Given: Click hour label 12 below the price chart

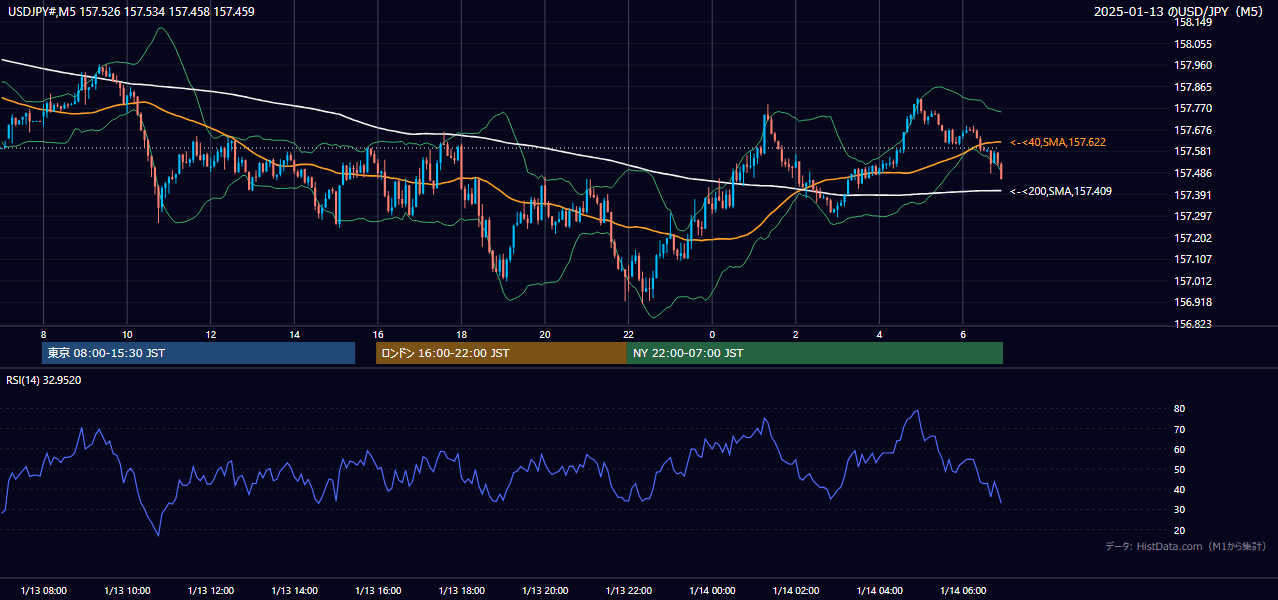Looking at the screenshot, I should pos(210,334).
